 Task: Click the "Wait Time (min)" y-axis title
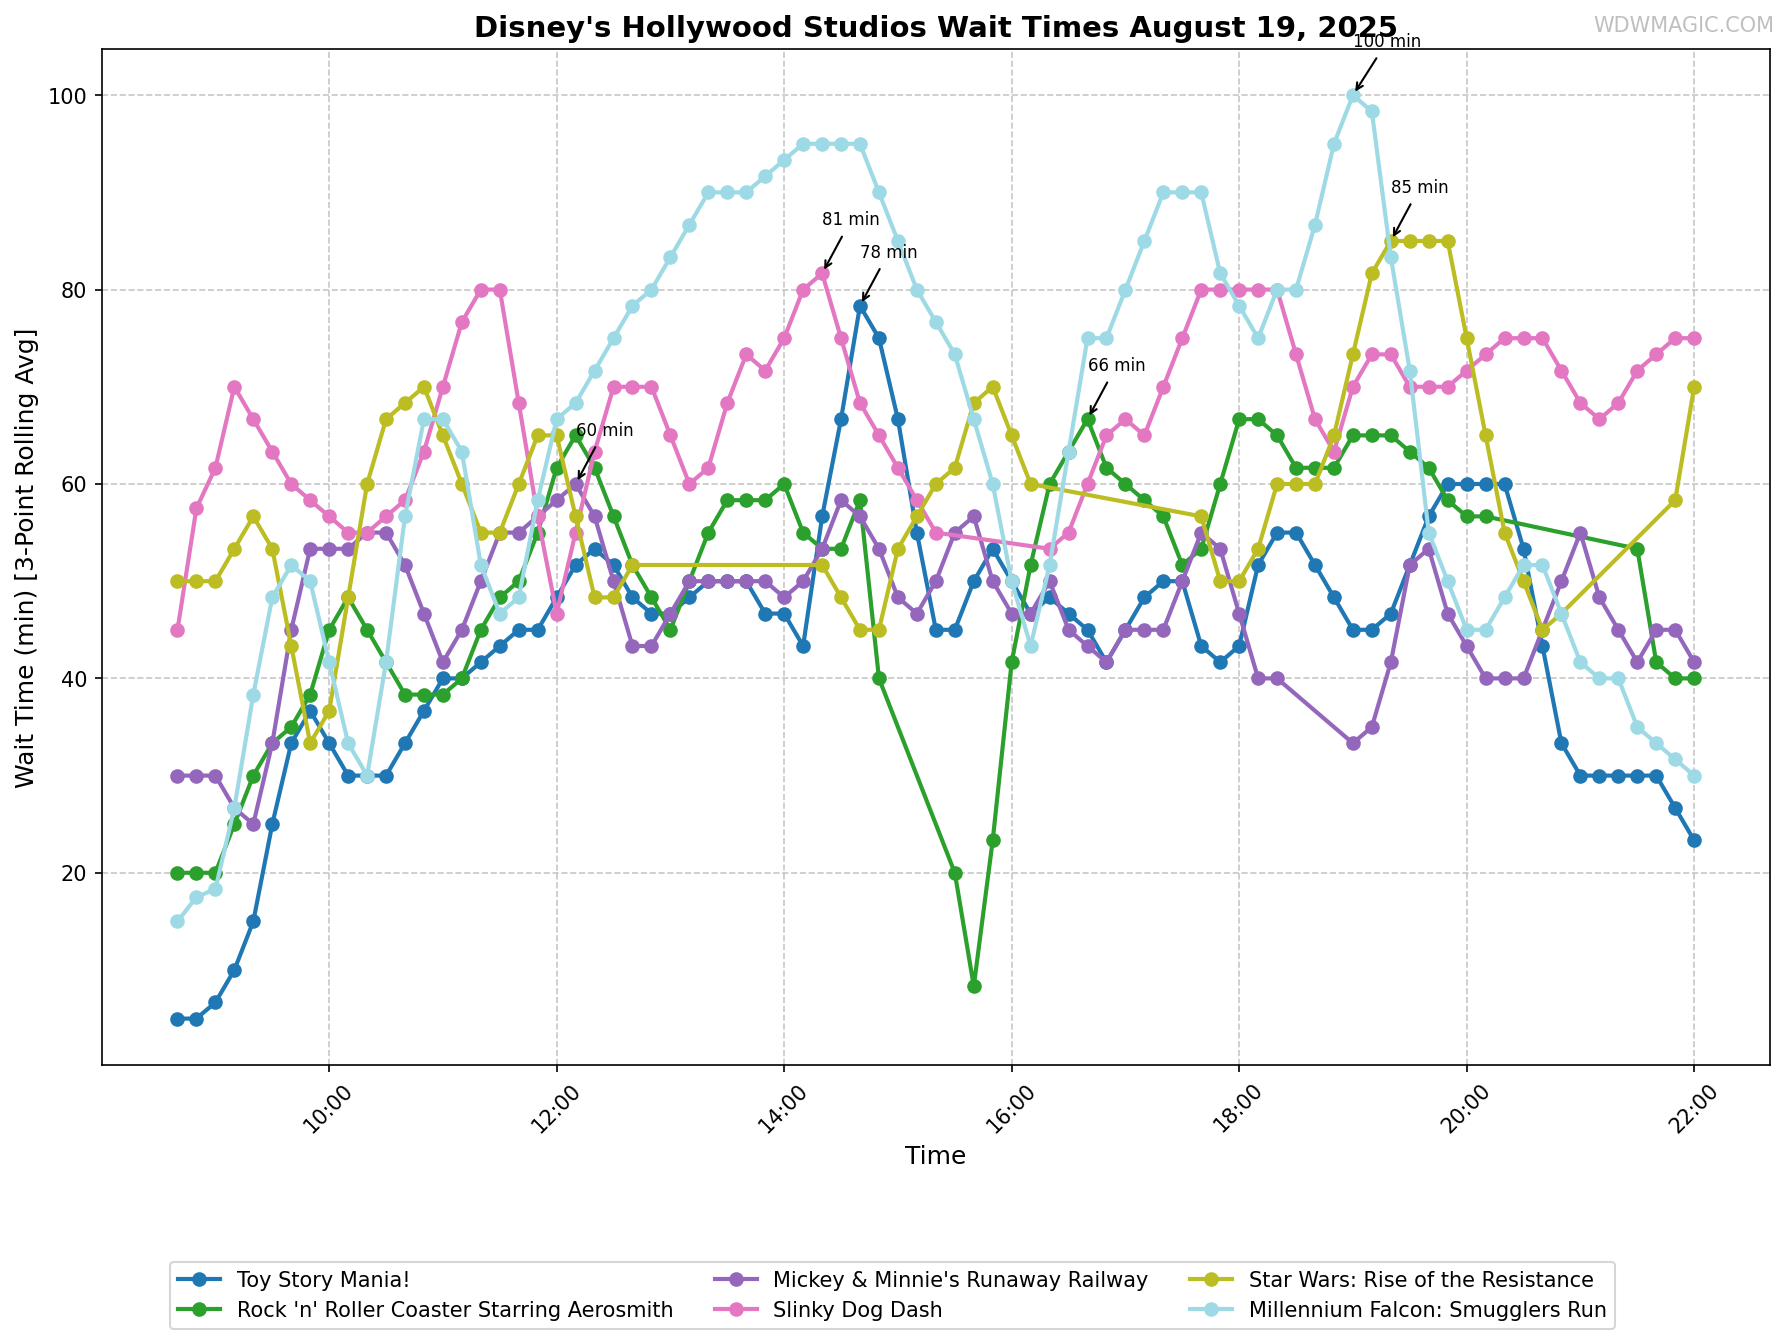[x=25, y=557]
